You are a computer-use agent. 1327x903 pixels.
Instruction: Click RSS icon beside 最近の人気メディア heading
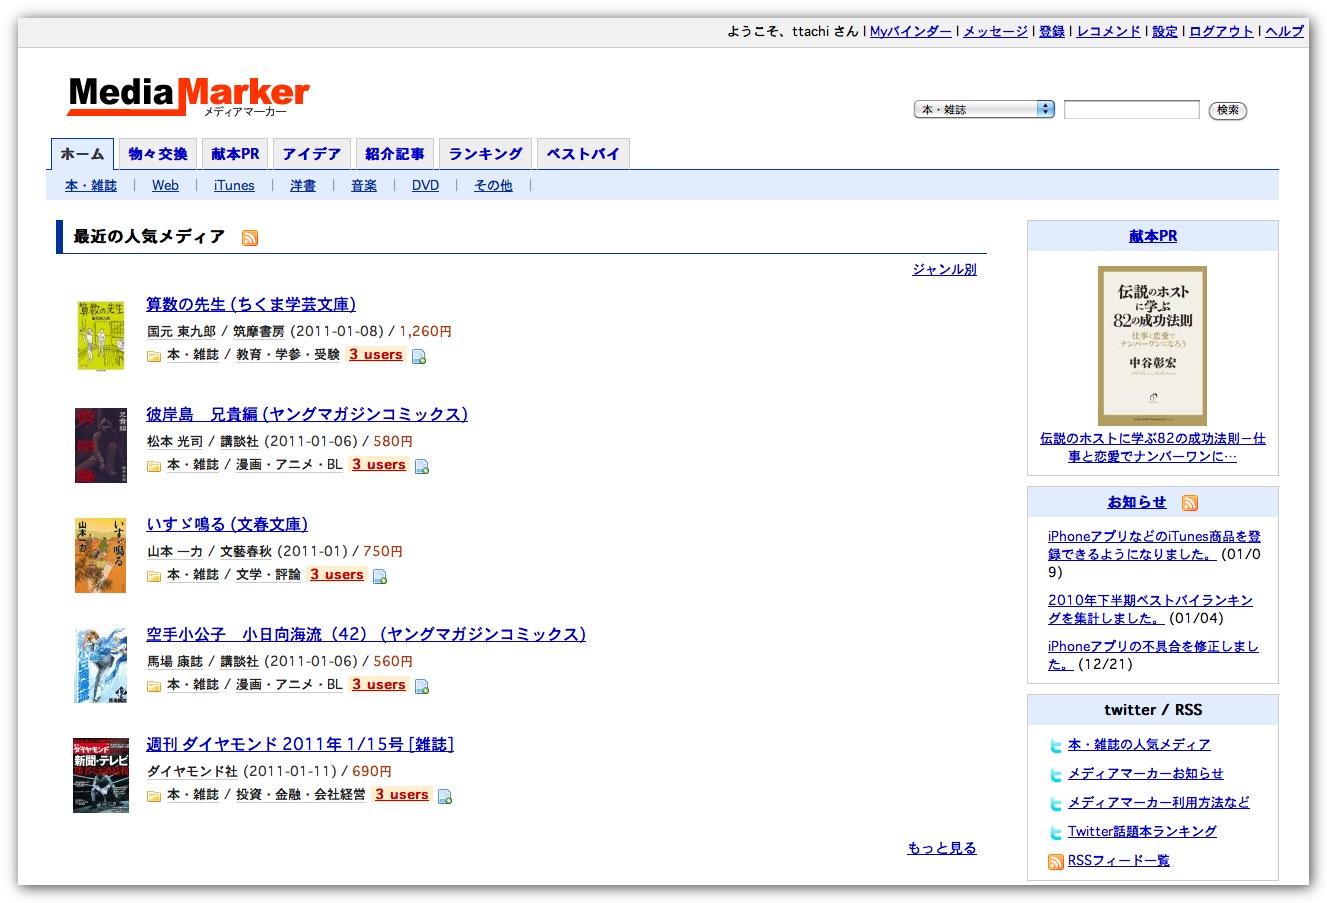tap(250, 238)
